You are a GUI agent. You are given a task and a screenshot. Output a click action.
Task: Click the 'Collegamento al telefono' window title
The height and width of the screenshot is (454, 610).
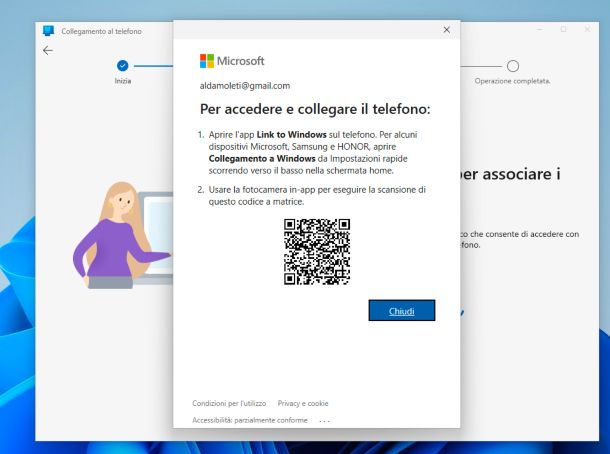click(102, 32)
